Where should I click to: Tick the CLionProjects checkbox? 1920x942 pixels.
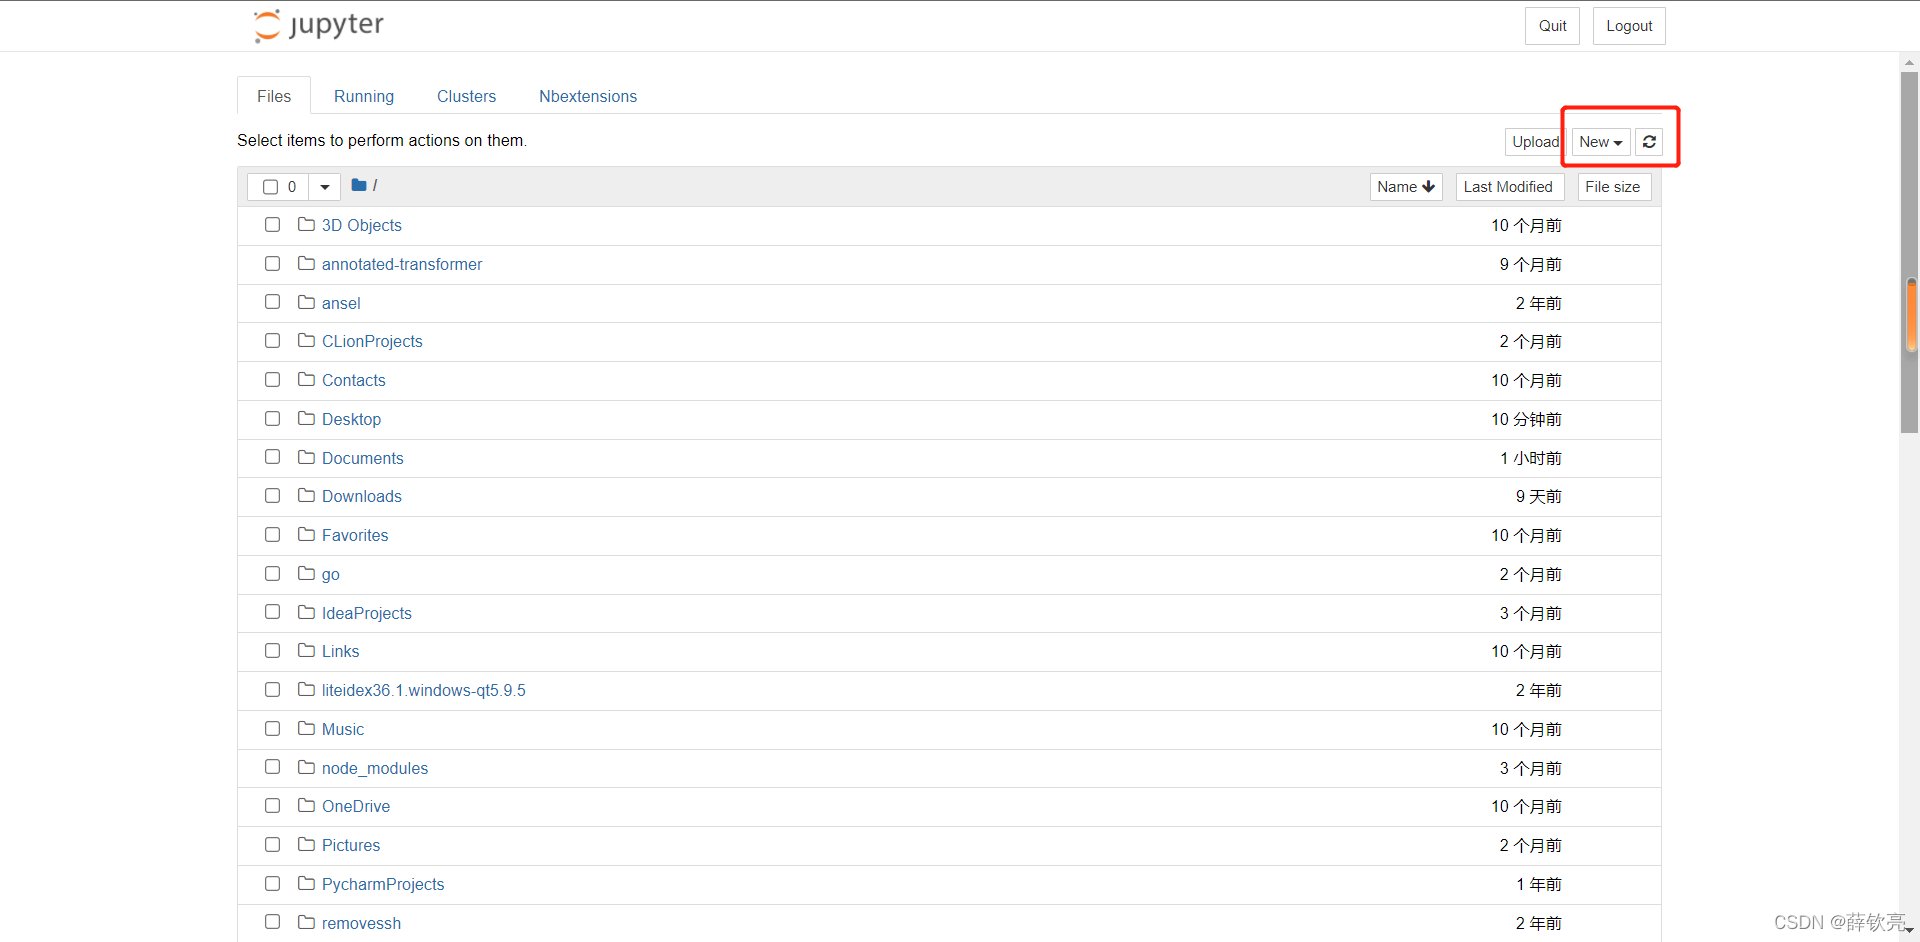click(272, 341)
